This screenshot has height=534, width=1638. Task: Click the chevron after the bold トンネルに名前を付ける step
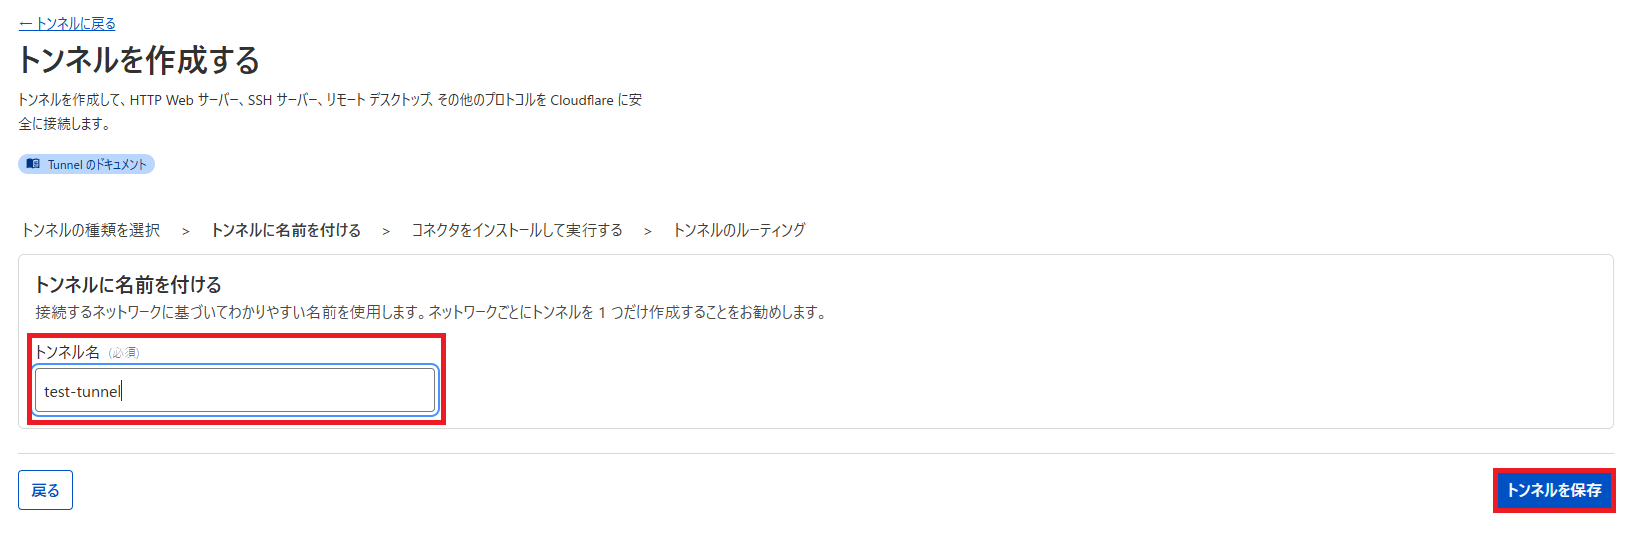coord(386,231)
